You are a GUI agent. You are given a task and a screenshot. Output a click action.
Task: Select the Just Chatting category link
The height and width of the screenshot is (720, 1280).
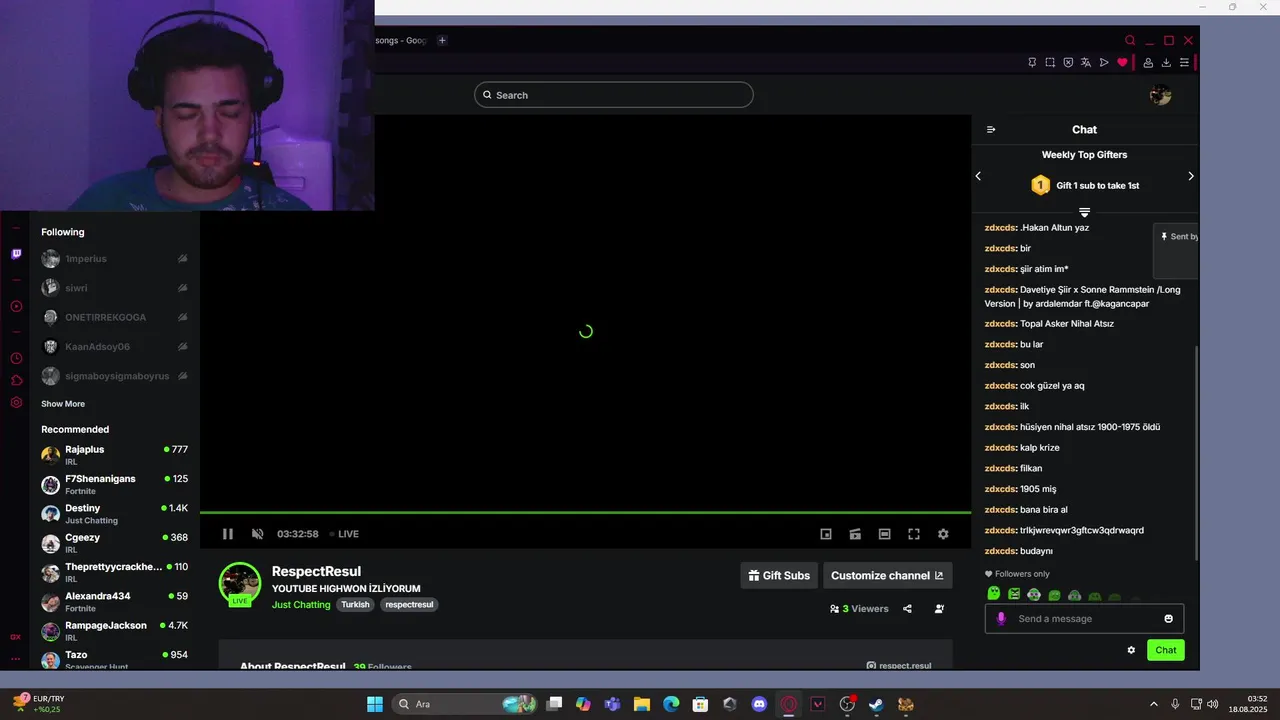click(x=301, y=605)
